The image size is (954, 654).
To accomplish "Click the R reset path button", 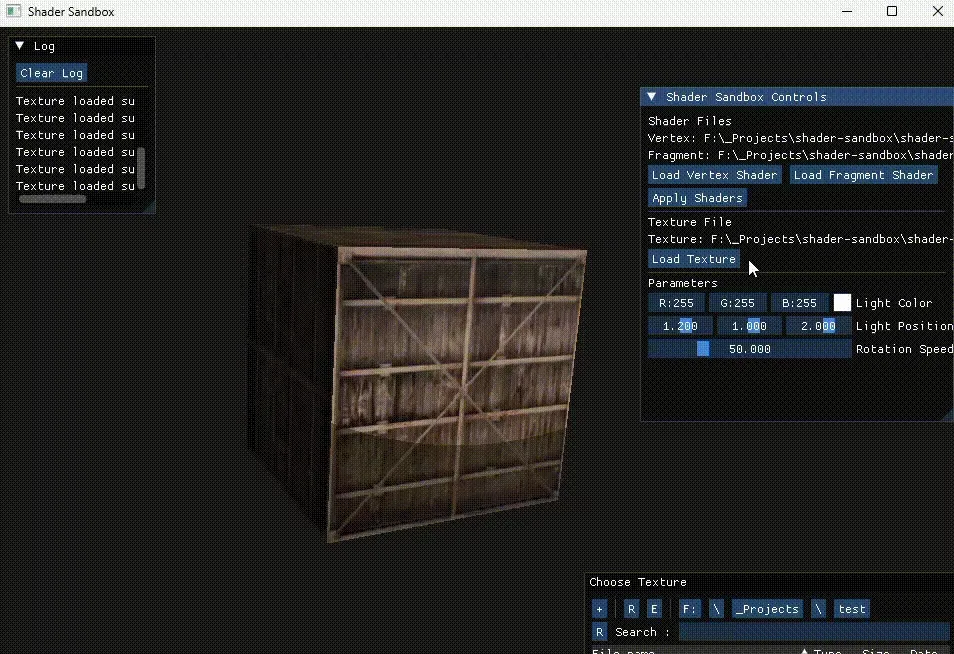I will point(631,609).
